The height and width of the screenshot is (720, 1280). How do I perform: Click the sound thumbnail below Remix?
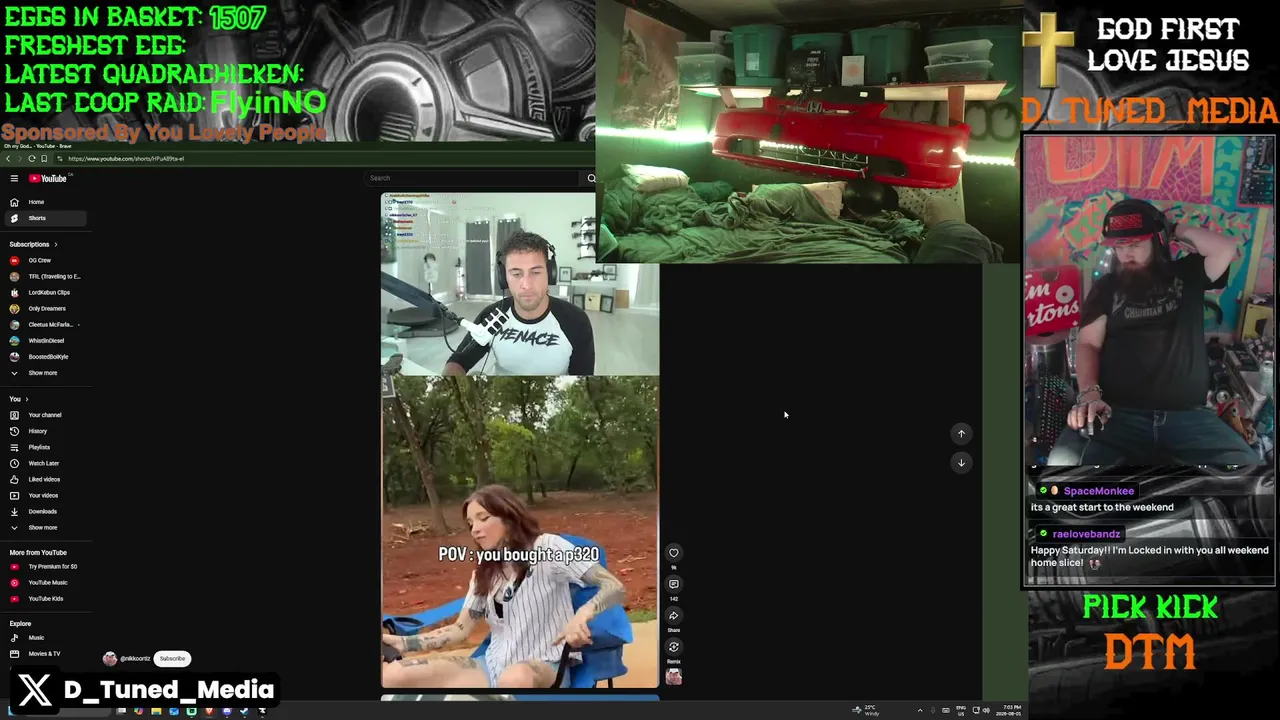(x=674, y=677)
